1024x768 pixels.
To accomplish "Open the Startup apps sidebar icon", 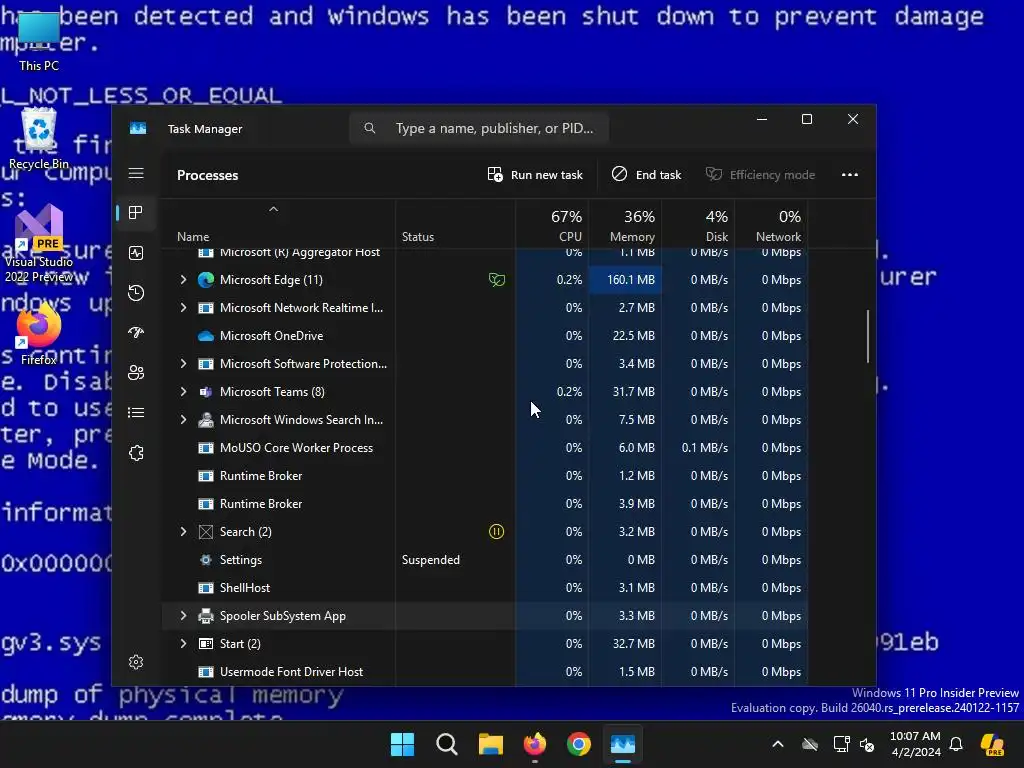I will pyautogui.click(x=136, y=332).
